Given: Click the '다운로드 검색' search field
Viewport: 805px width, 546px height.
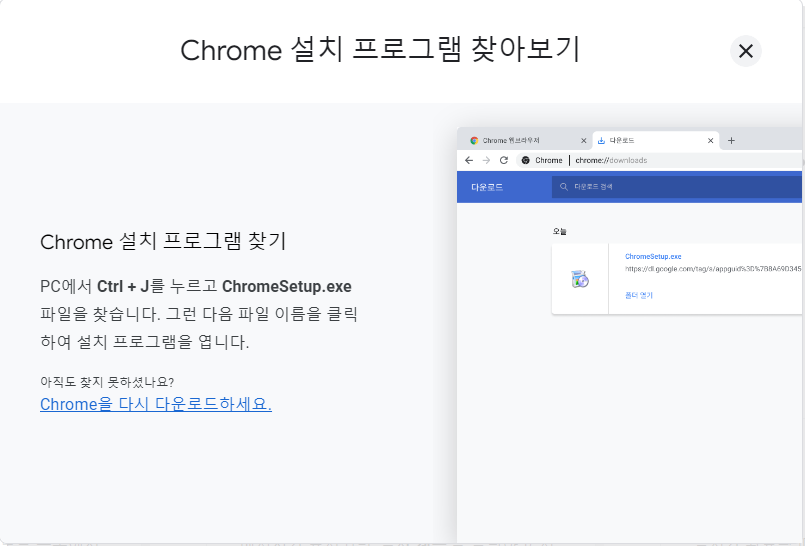Looking at the screenshot, I should point(677,187).
